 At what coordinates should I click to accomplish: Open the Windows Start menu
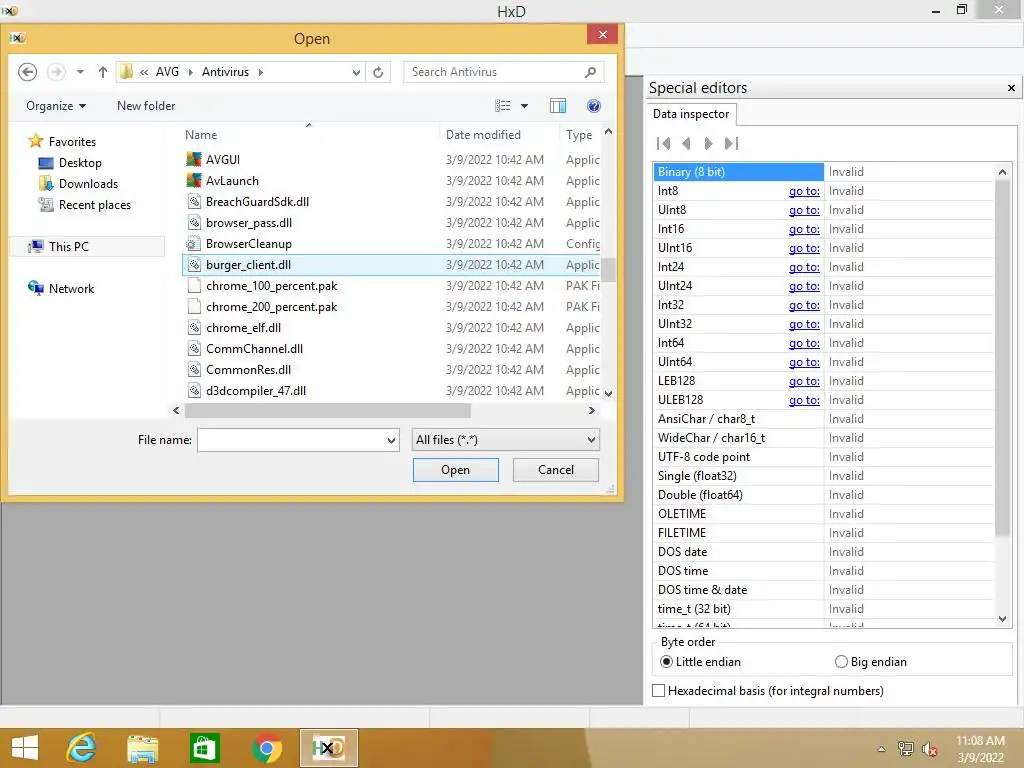click(25, 748)
